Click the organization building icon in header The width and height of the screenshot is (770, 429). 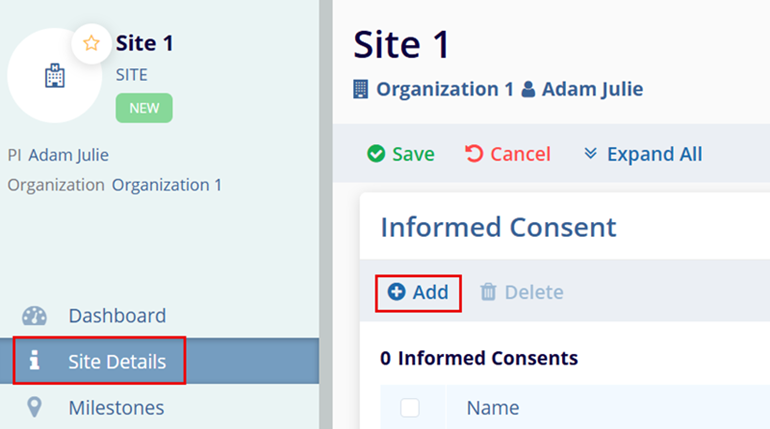tap(361, 89)
